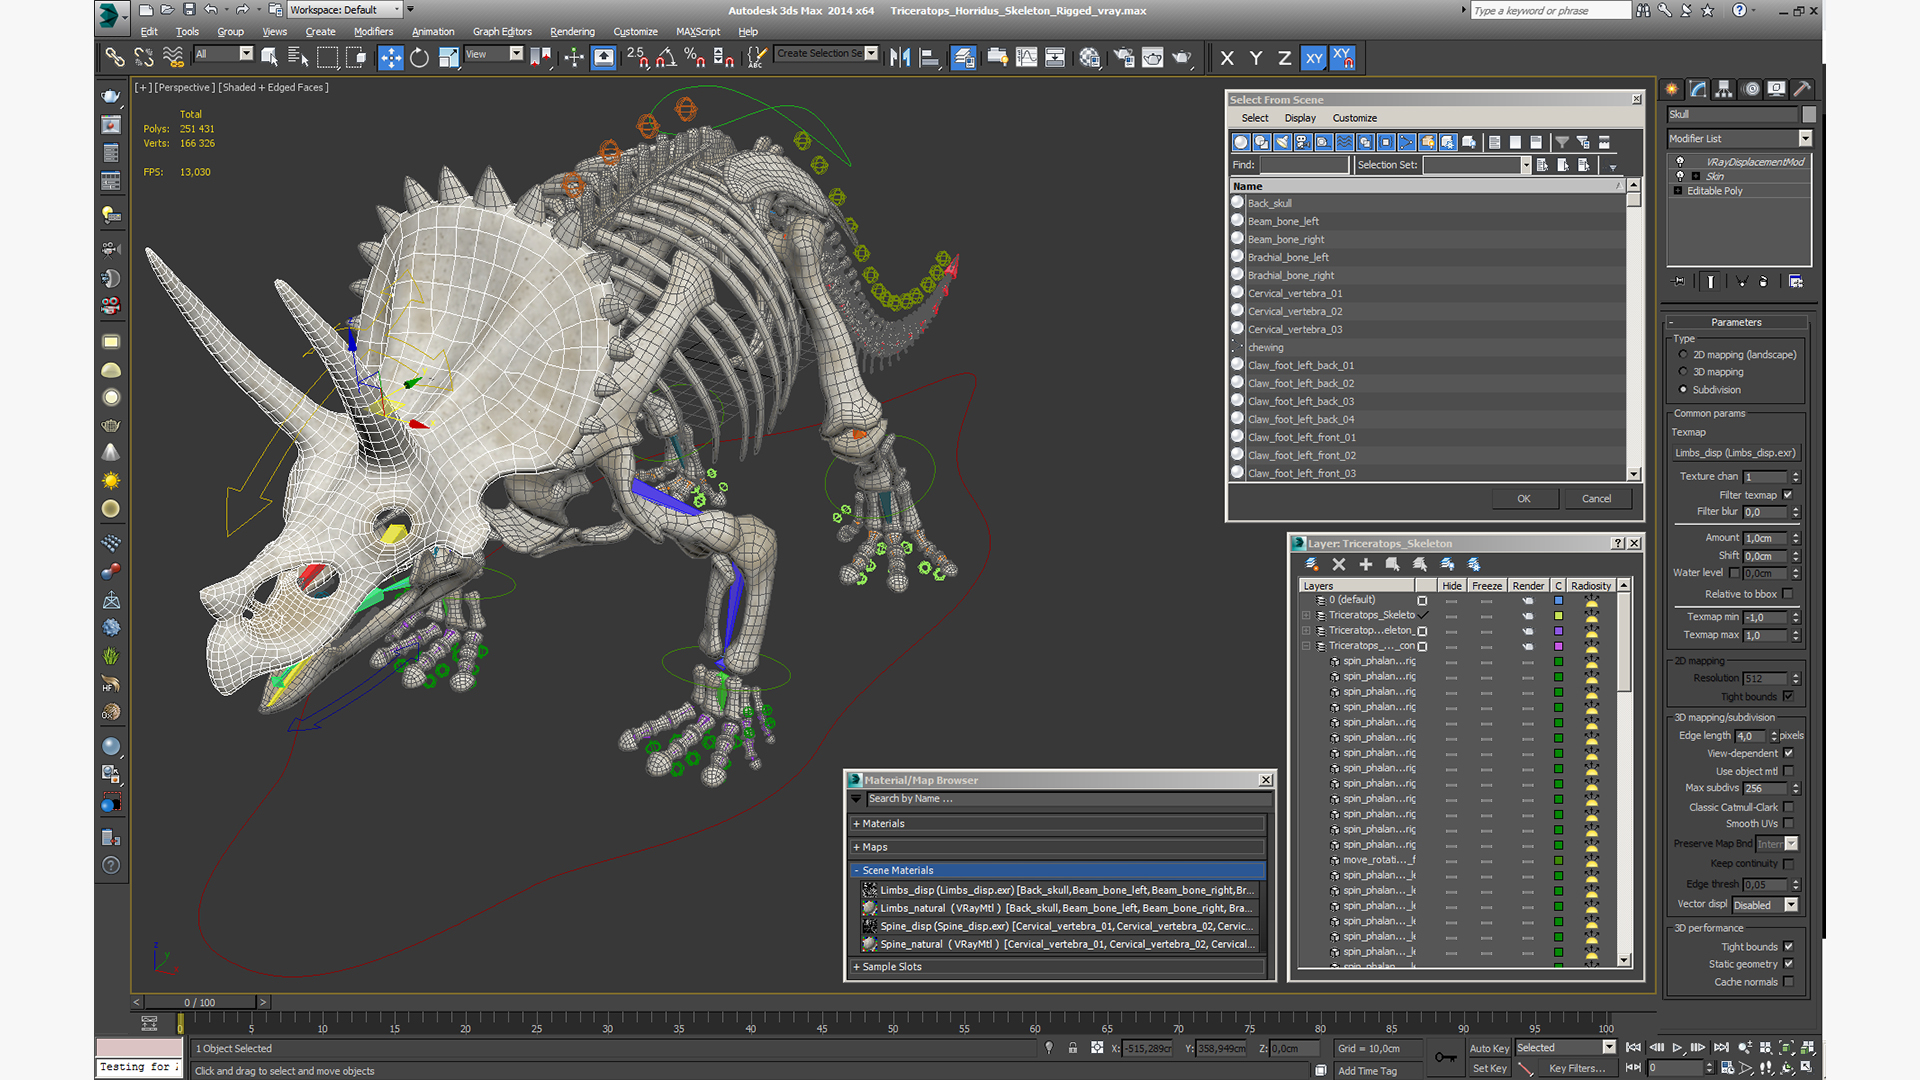Toggle the Angle Snap tool
This screenshot has width=1920, height=1080.
[x=666, y=57]
